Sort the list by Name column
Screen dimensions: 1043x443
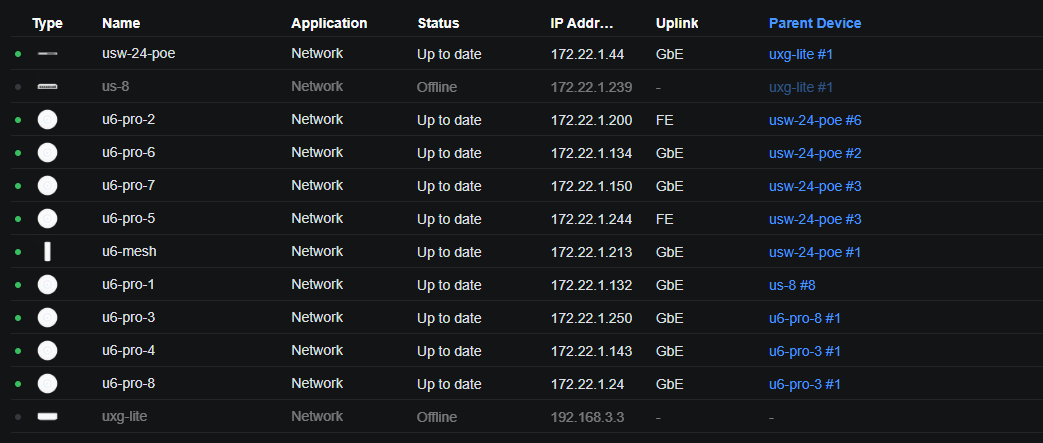pos(121,23)
